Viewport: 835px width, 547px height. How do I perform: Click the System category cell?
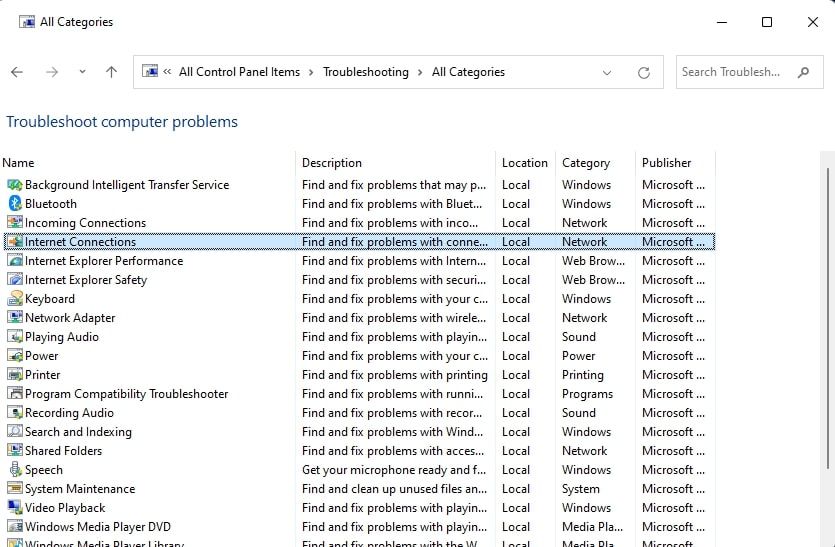click(x=580, y=488)
